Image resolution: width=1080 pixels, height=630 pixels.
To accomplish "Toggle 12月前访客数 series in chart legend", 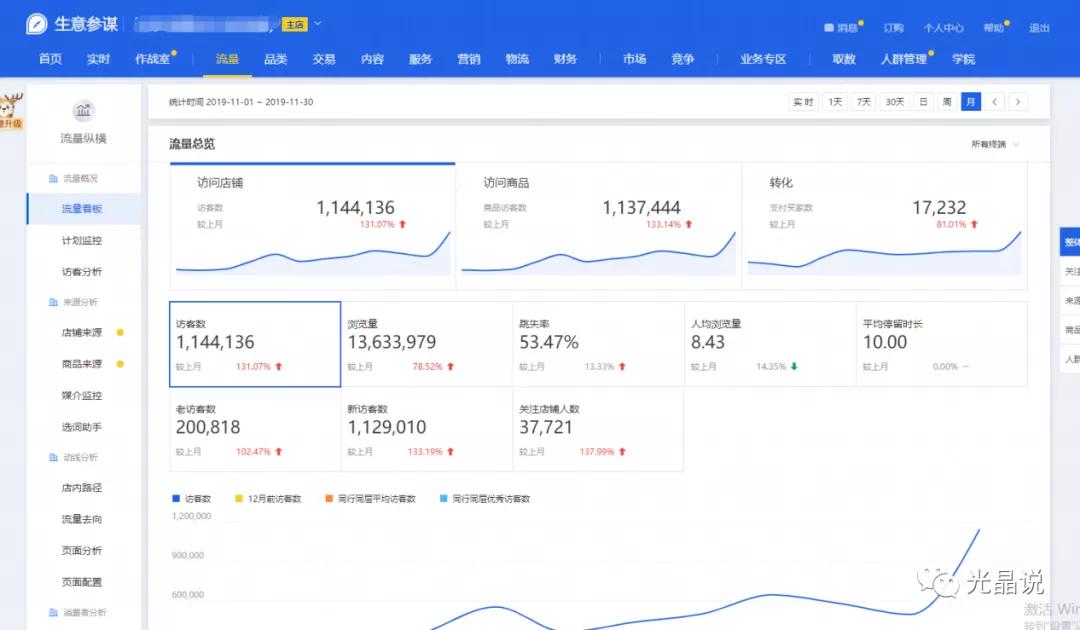I will tap(269, 498).
